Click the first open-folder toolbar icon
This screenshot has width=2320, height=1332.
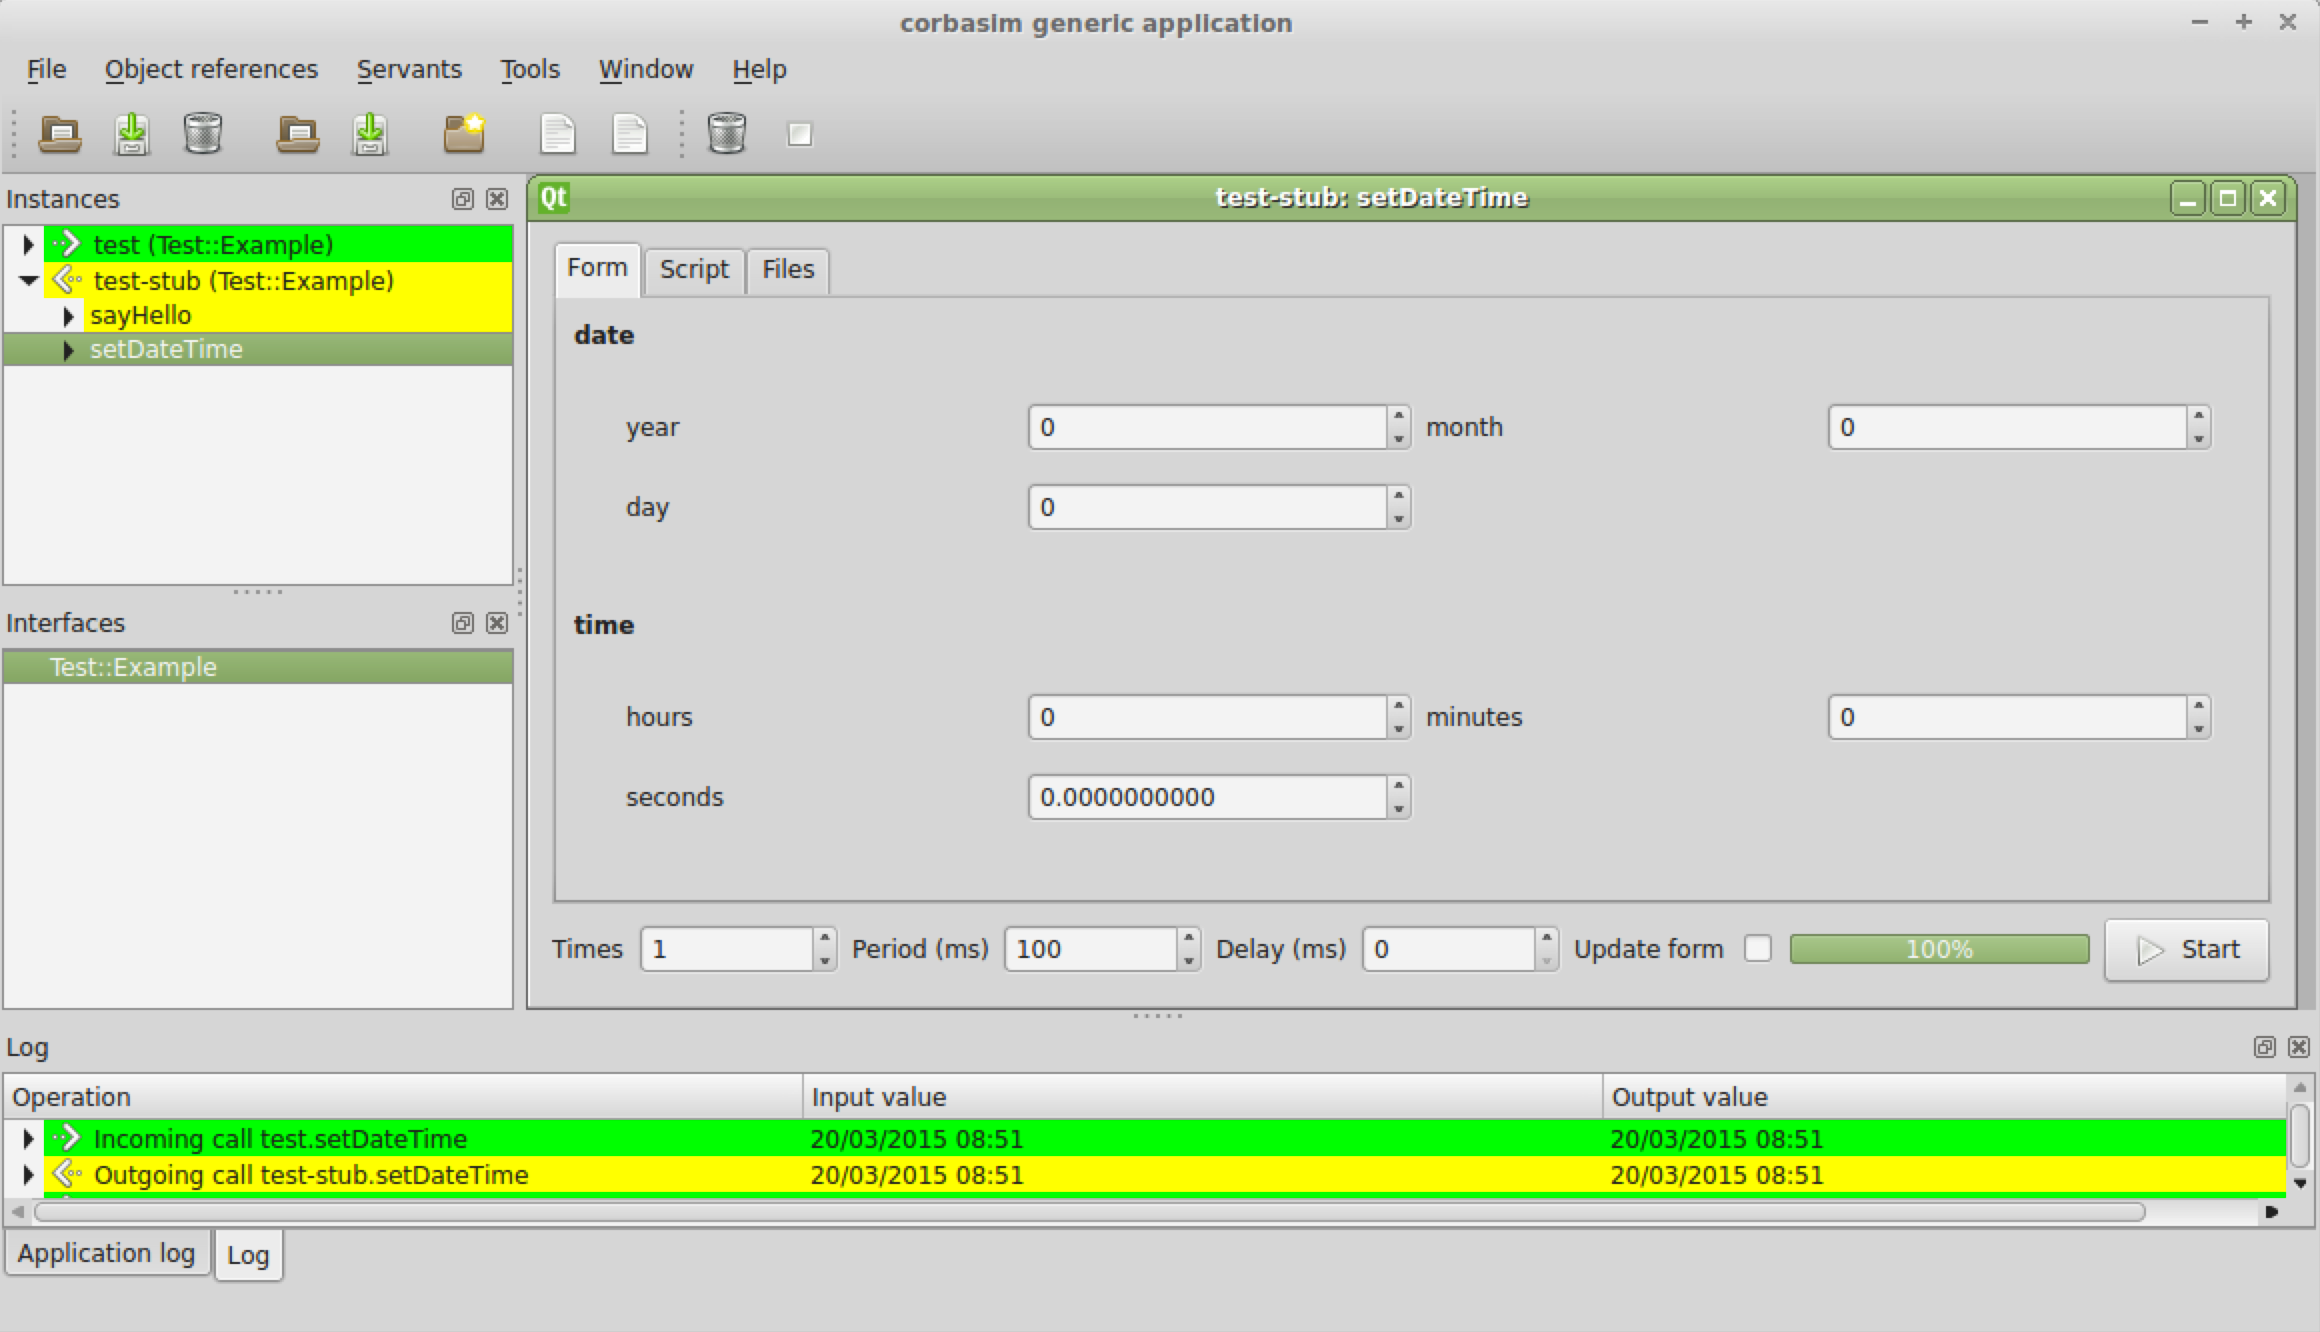(x=60, y=133)
